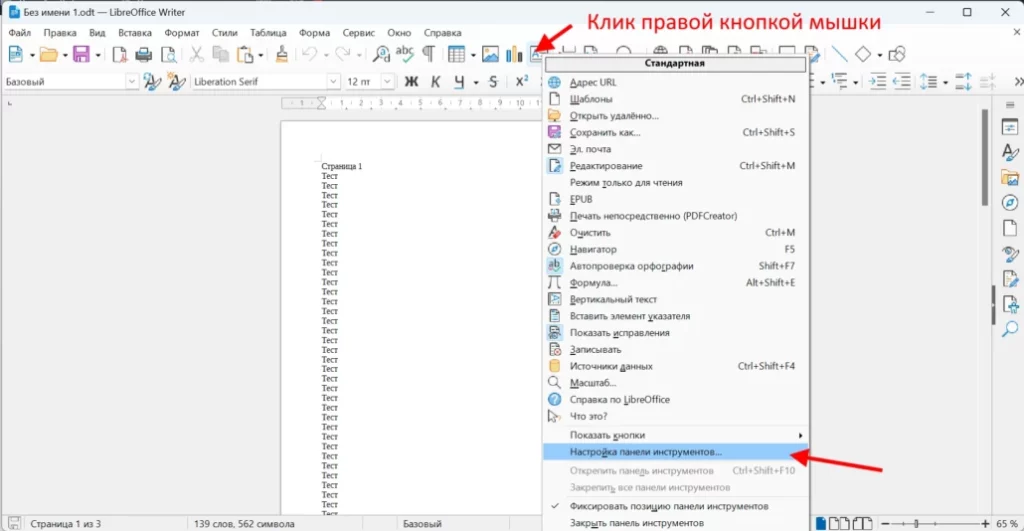Apply superscript X² icon

(x=522, y=82)
